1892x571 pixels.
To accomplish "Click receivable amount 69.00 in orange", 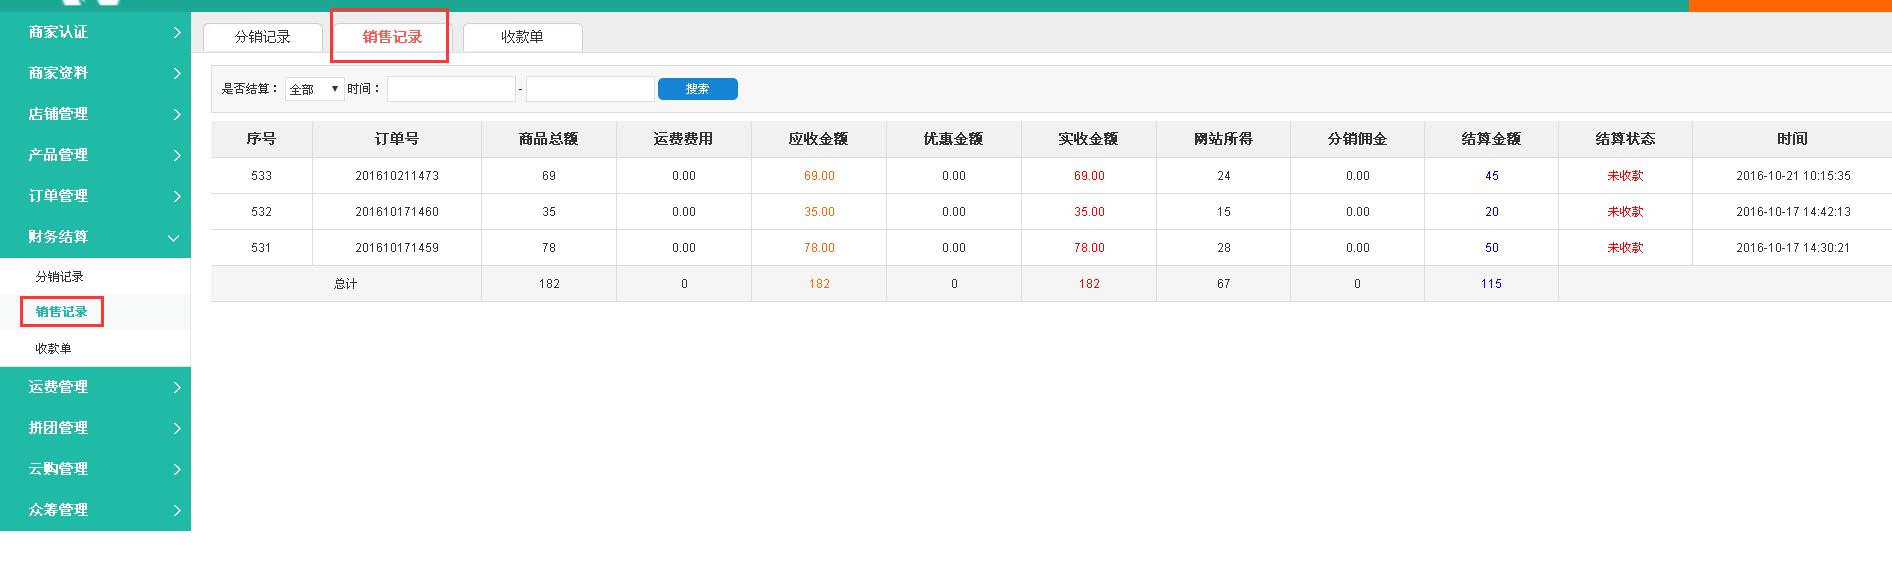I will coord(819,176).
